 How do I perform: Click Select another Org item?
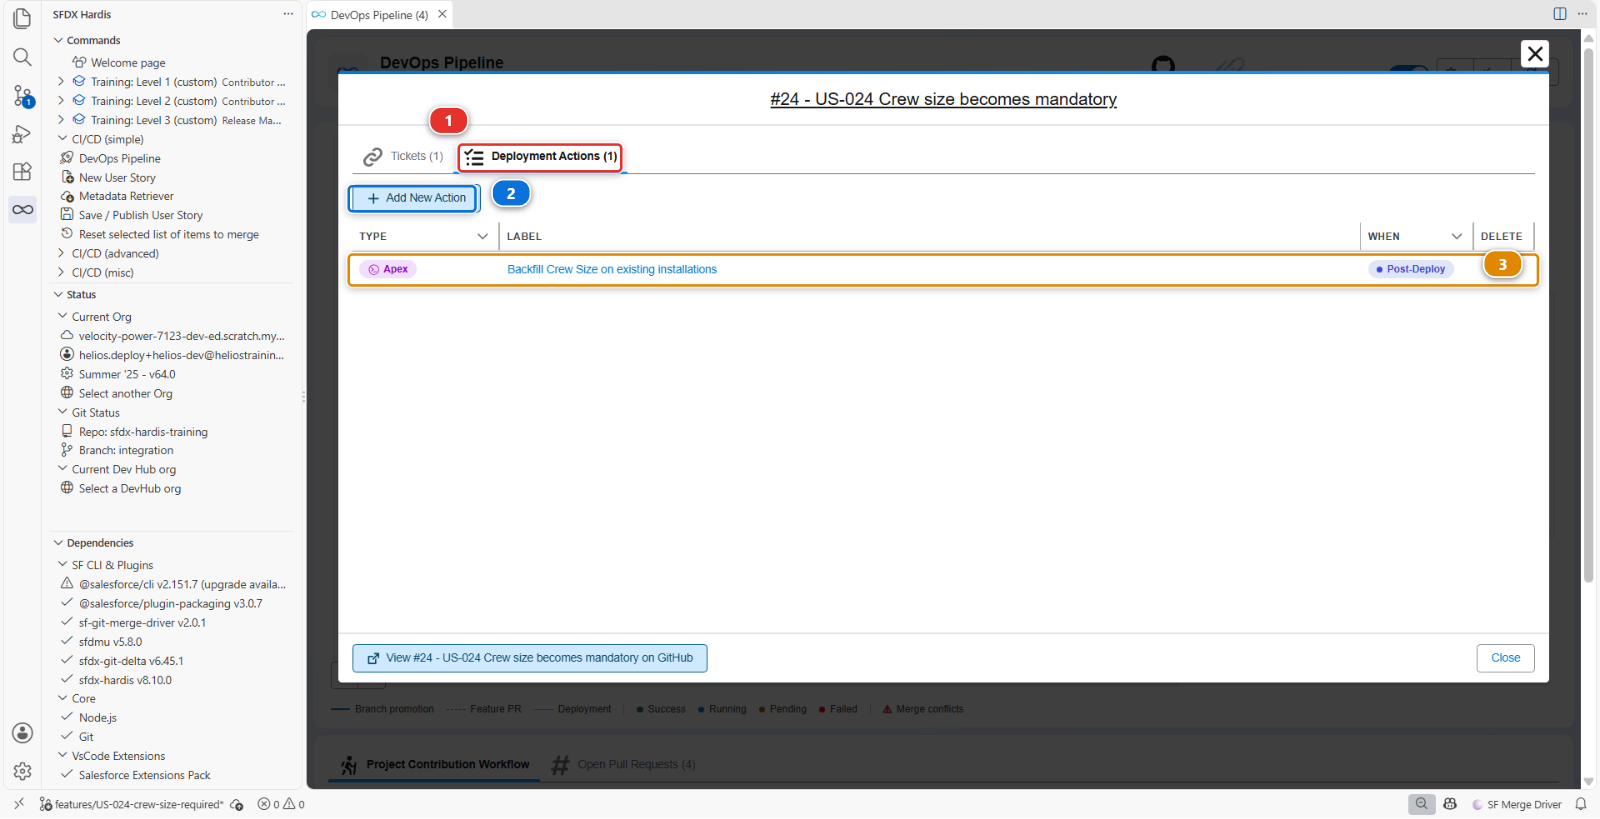[125, 393]
